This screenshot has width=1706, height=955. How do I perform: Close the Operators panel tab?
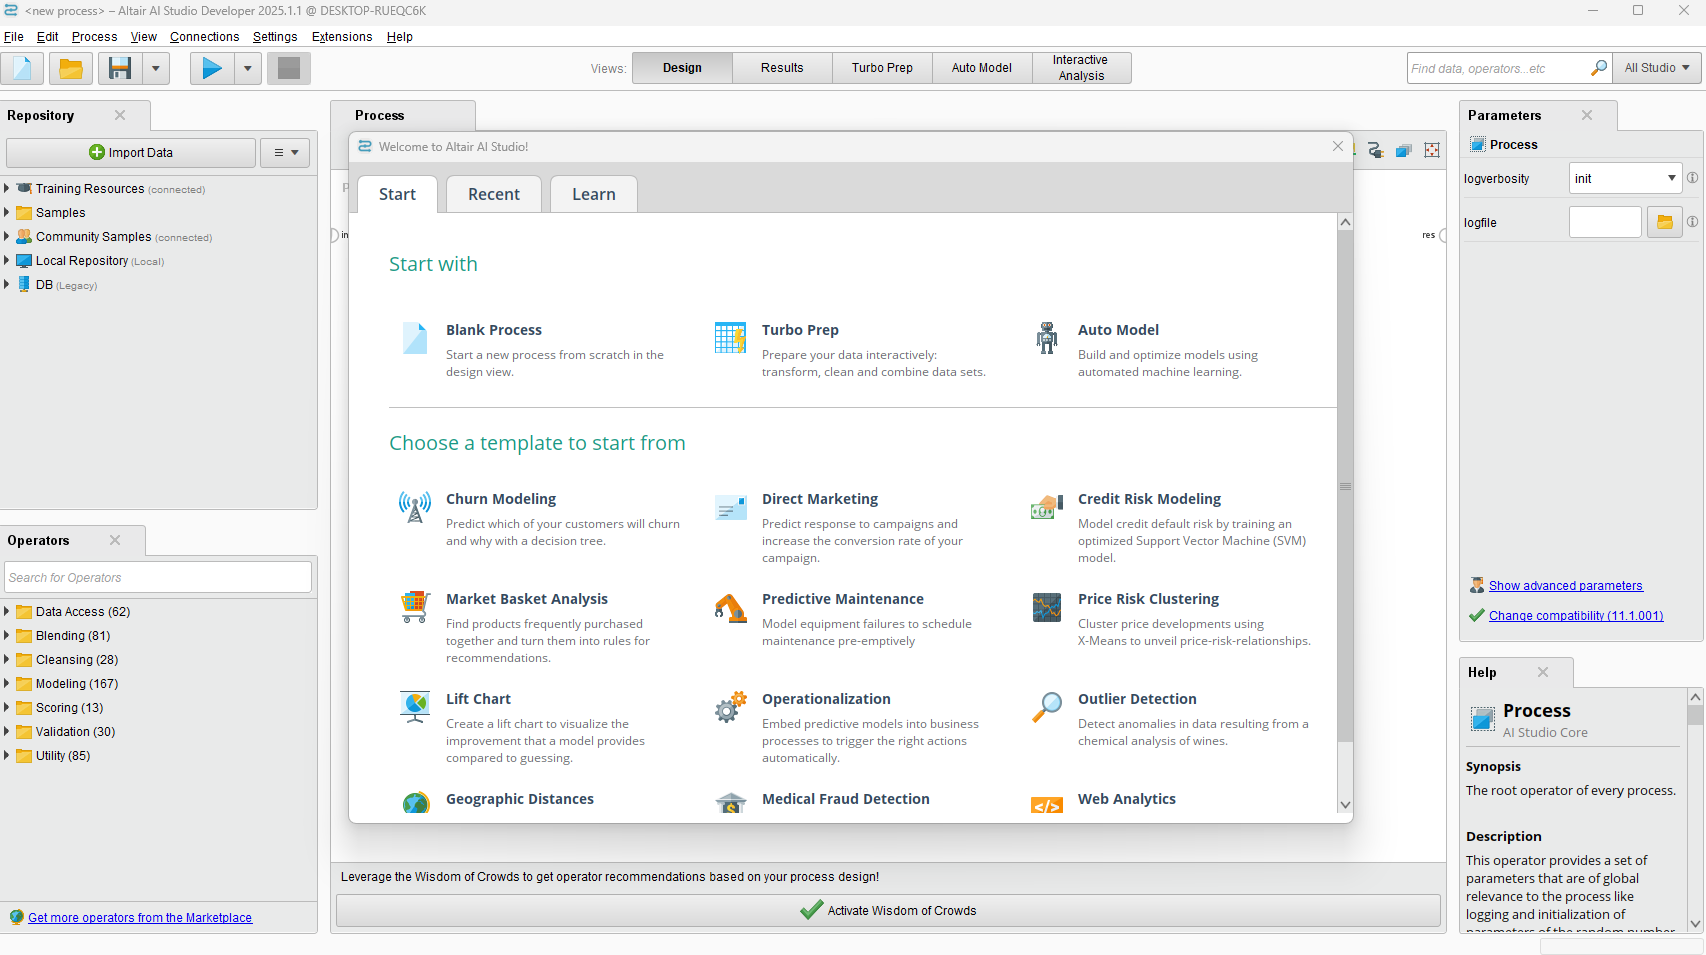click(x=115, y=540)
